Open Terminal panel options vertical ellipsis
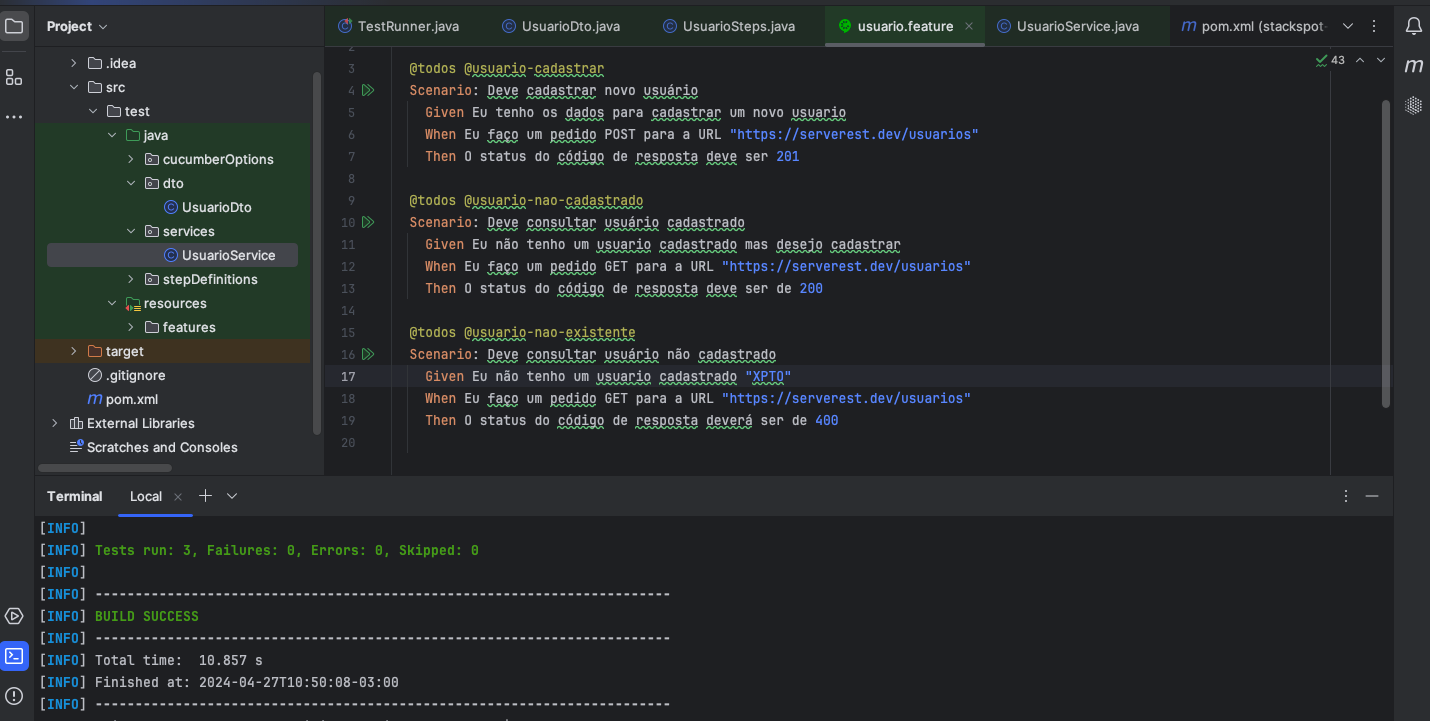 [1346, 496]
